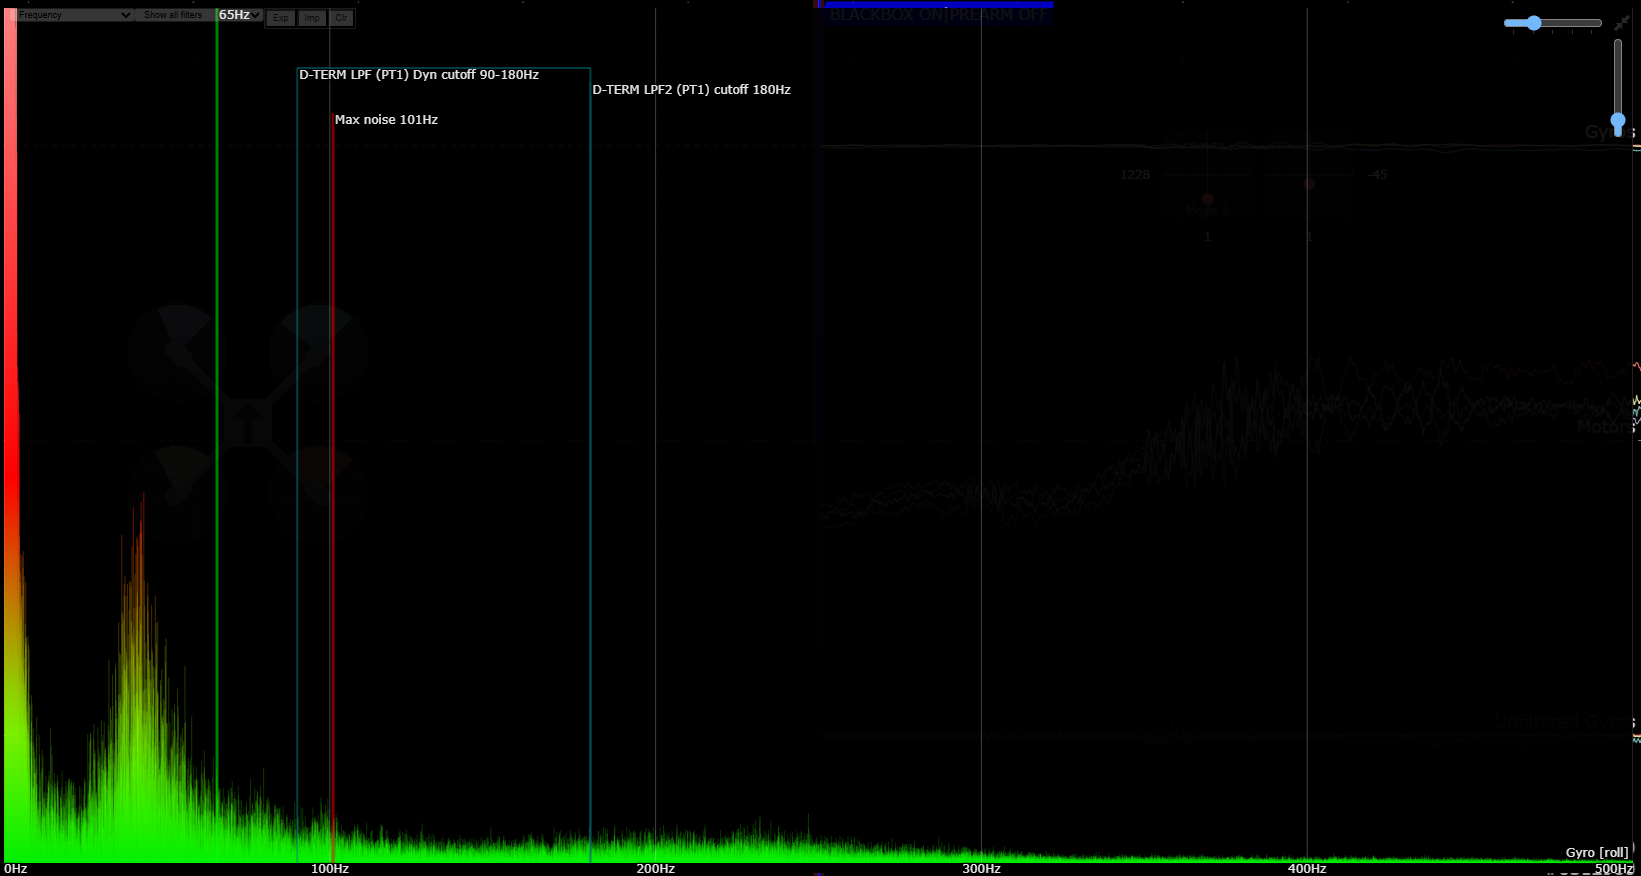The height and width of the screenshot is (876, 1641).
Task: Click the 200Hz axis label
Action: click(656, 868)
